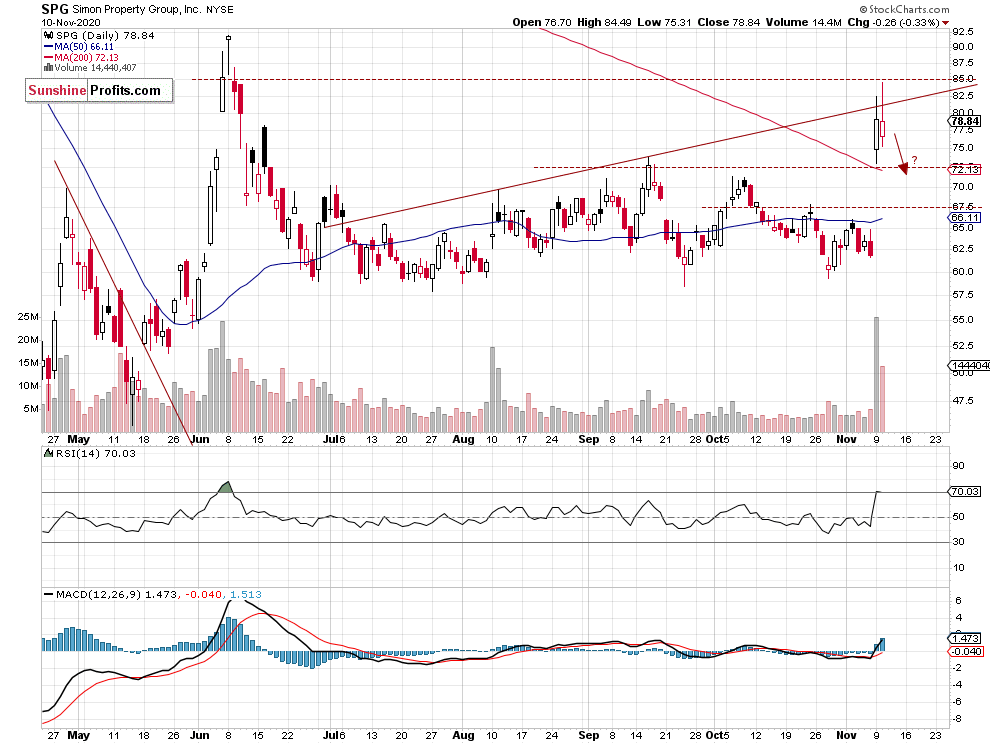Image resolution: width=990 pixels, height=744 pixels.
Task: Click the red down-triangle after Chg value
Action: tap(945, 23)
